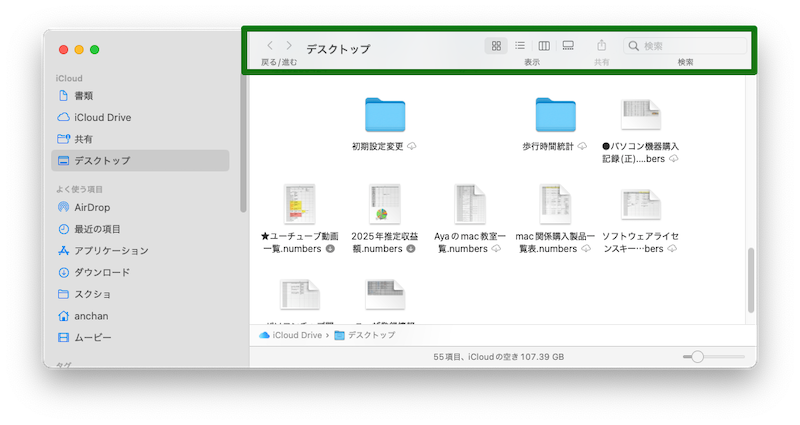Screen dimensions: 800x425
Task: Click the yellow minimize window button
Action: coord(79,49)
